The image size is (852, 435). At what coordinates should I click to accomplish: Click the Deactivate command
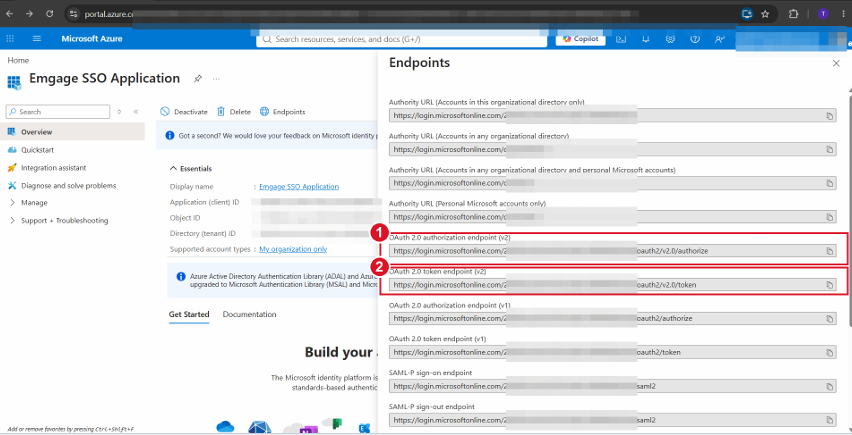184,111
